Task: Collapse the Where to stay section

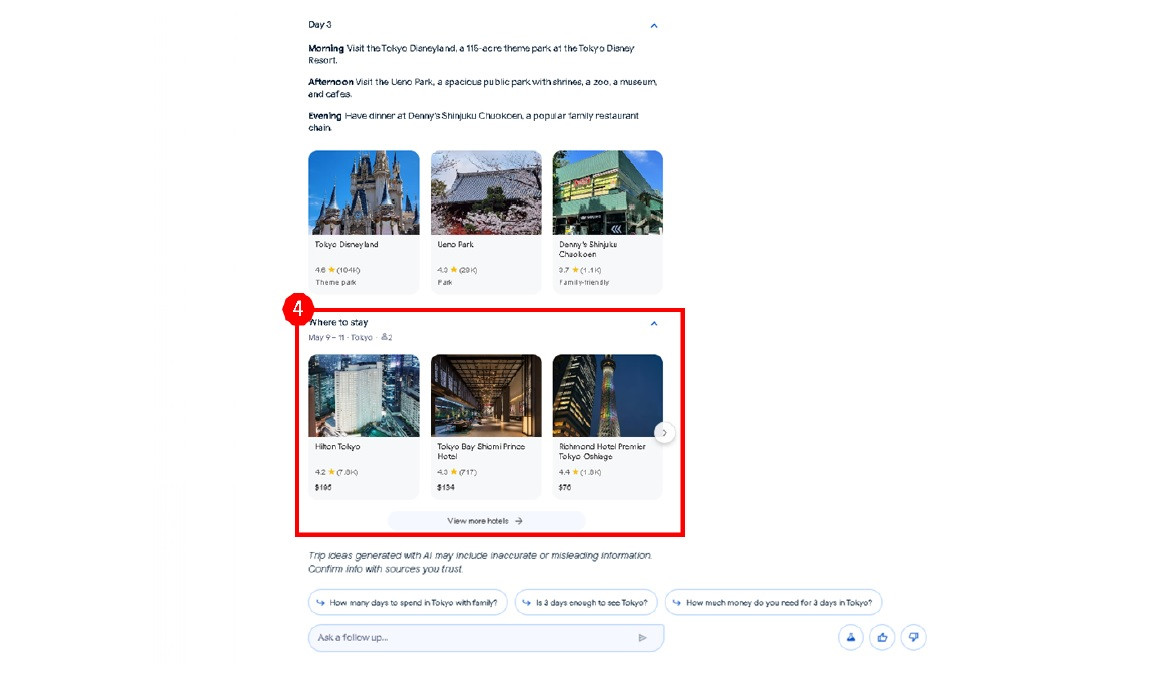Action: [654, 323]
